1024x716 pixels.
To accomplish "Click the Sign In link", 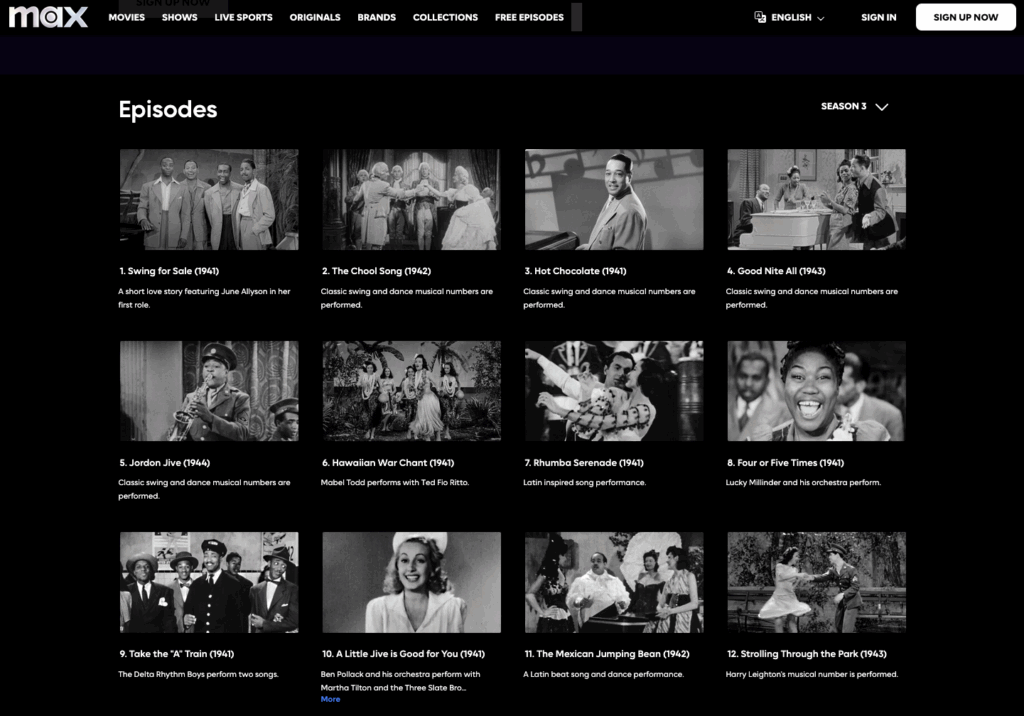I will click(878, 17).
